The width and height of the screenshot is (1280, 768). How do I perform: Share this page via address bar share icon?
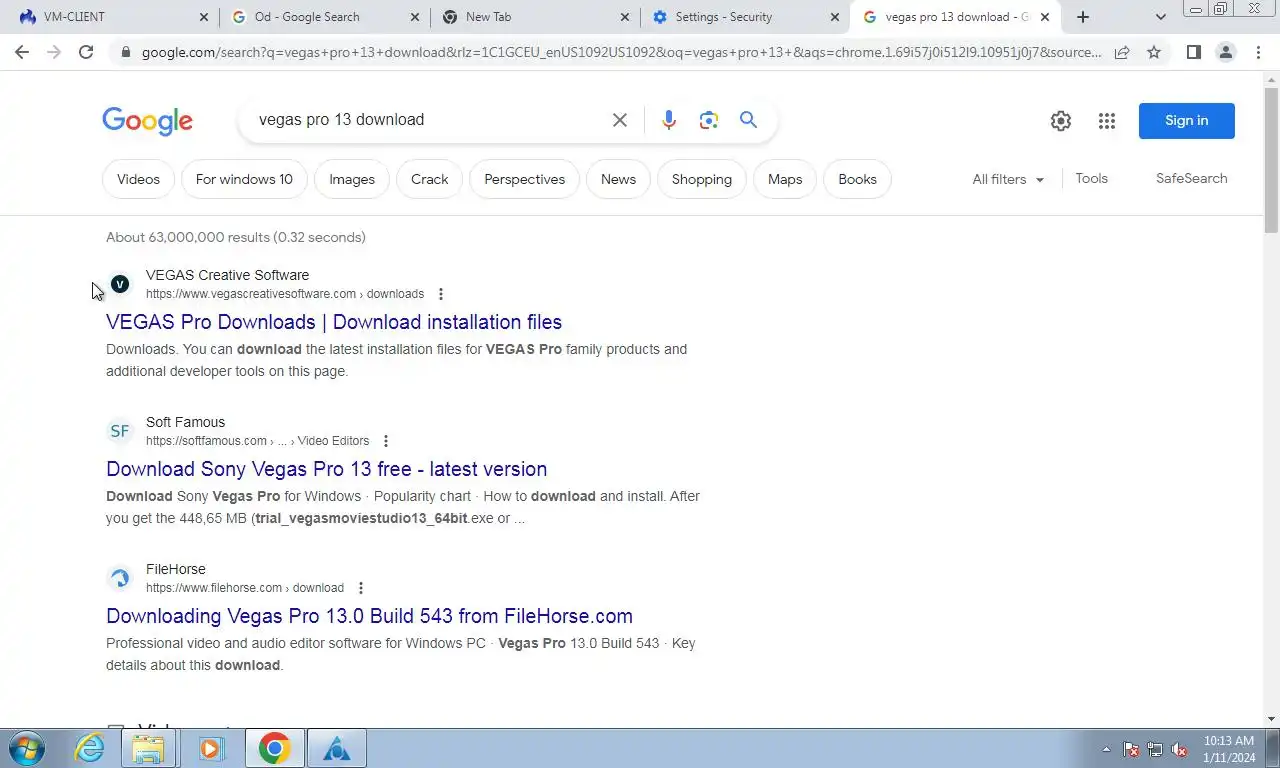click(1122, 52)
